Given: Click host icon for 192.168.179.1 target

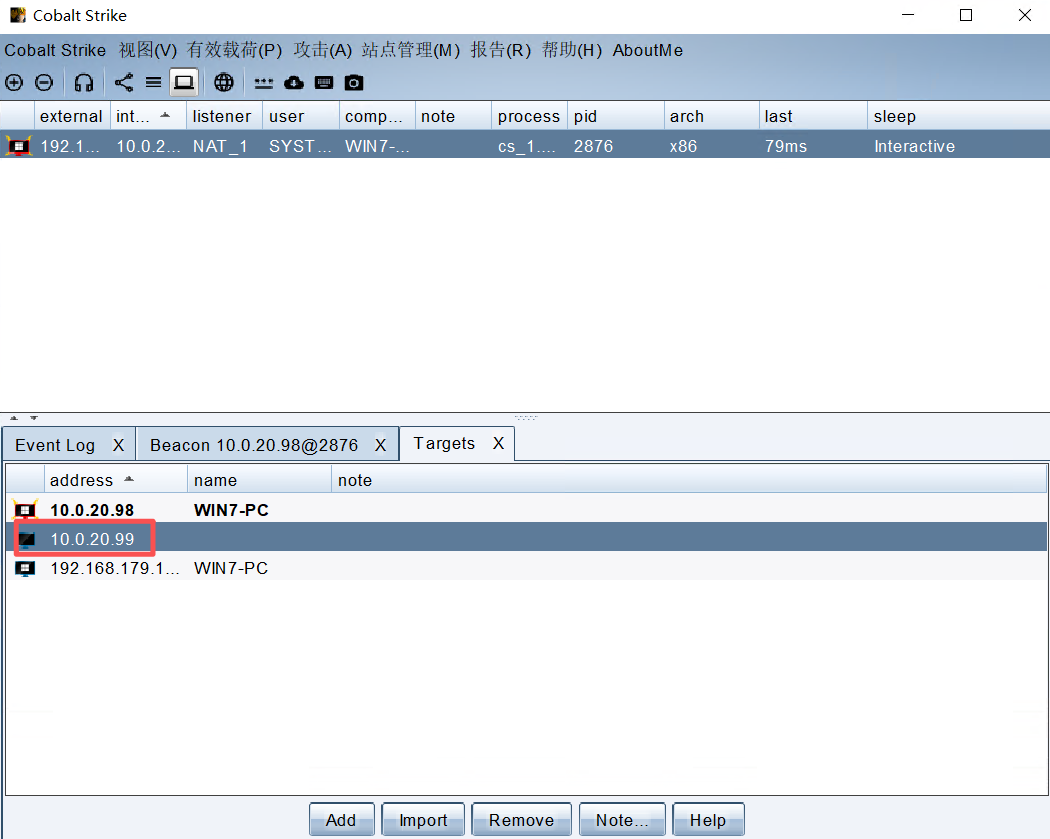Looking at the screenshot, I should click(25, 568).
